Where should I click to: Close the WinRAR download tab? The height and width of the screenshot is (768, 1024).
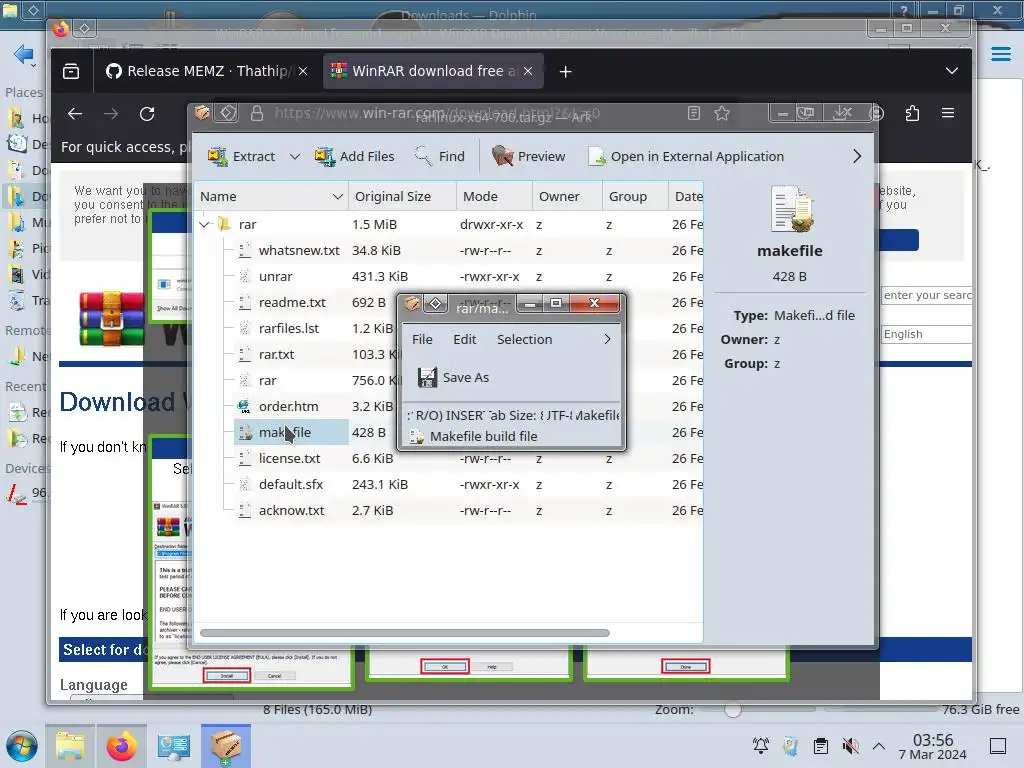click(528, 71)
